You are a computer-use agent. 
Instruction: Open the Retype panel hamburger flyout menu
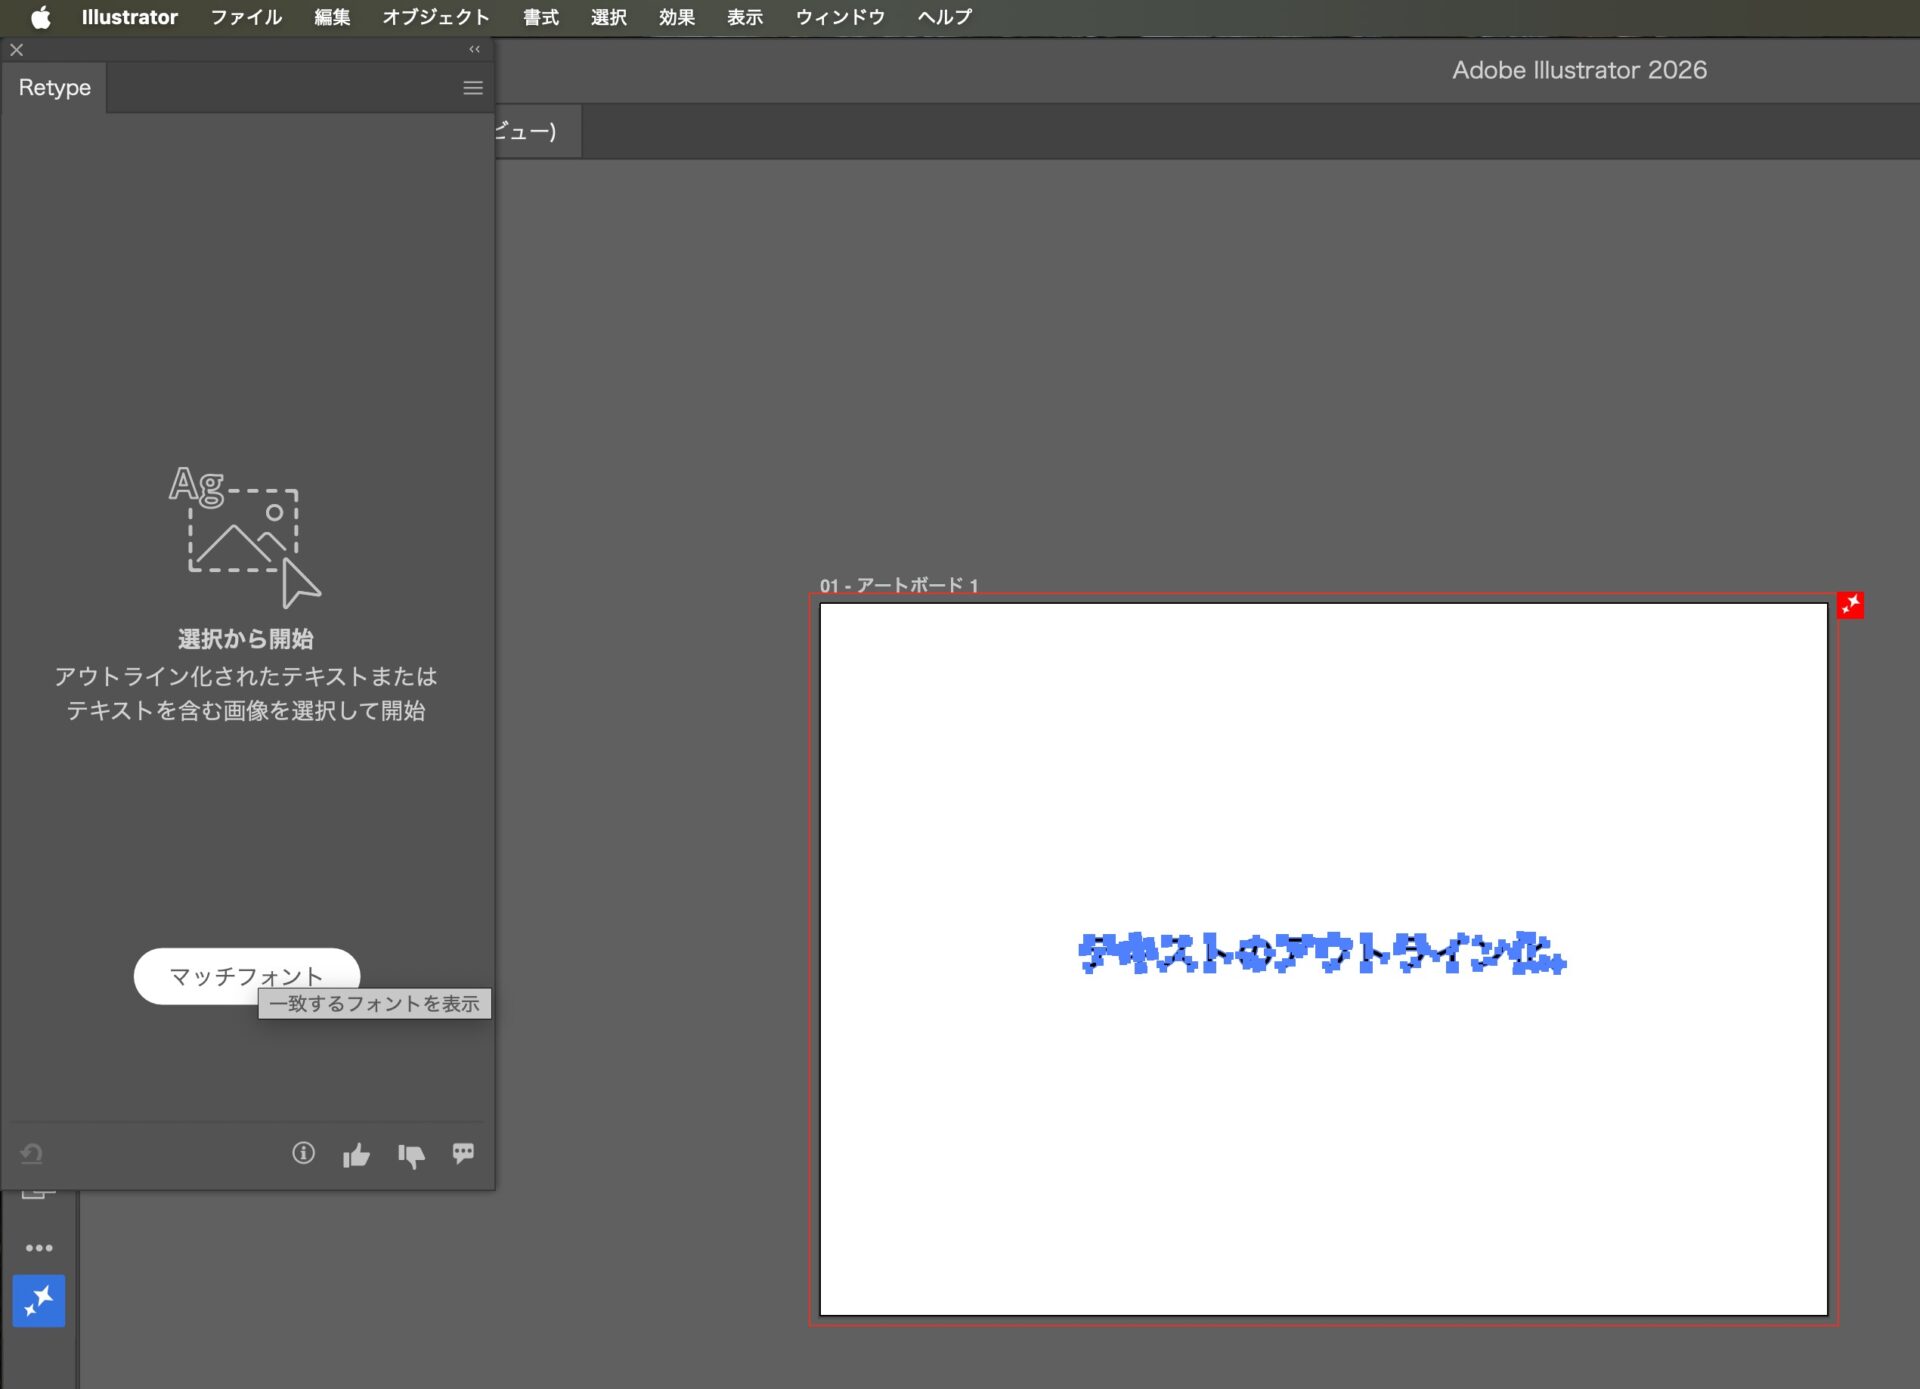[x=471, y=88]
